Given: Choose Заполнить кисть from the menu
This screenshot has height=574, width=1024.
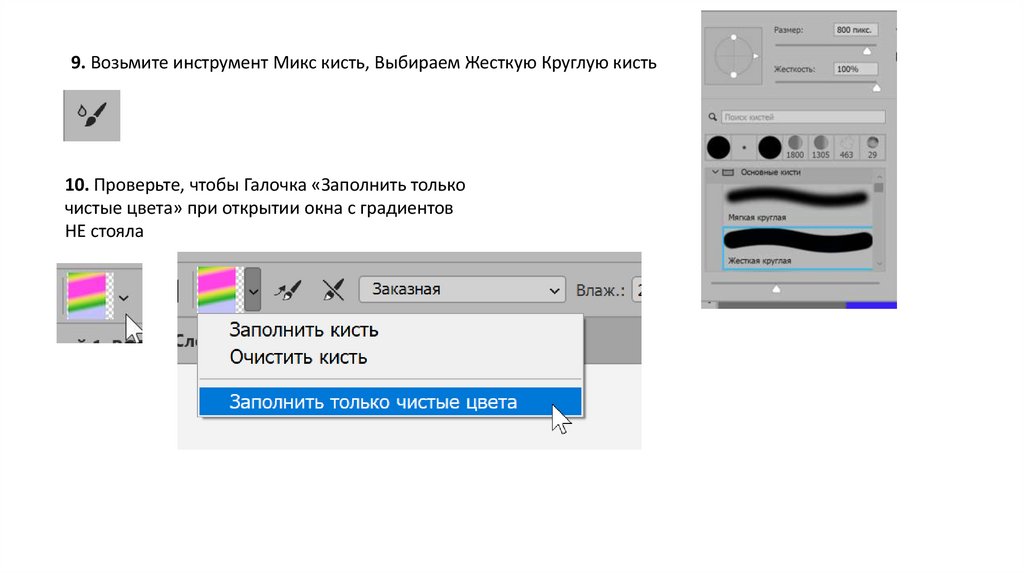Looking at the screenshot, I should click(304, 330).
